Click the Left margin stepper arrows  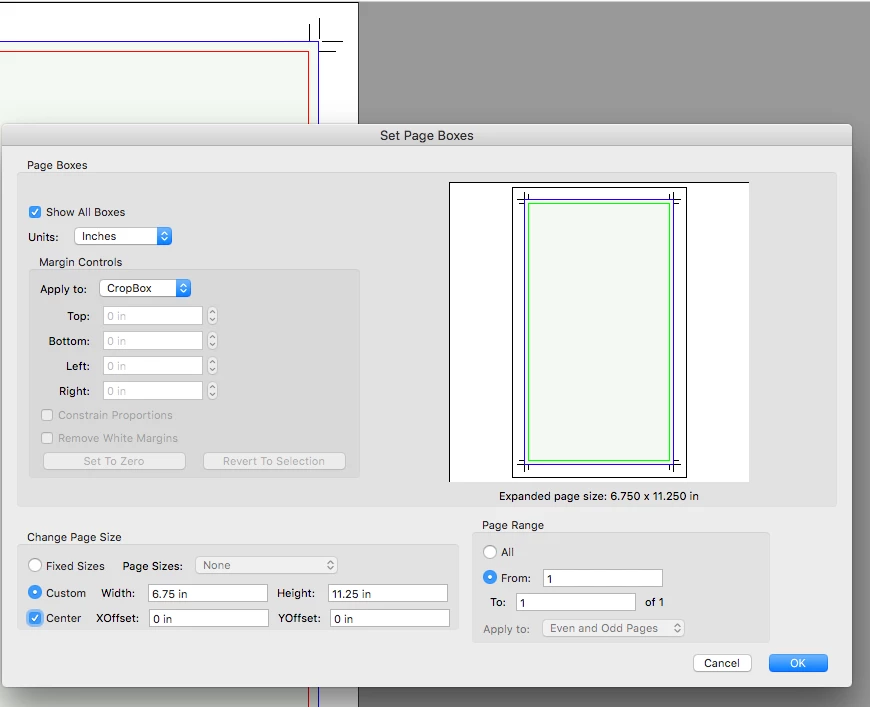coord(212,366)
